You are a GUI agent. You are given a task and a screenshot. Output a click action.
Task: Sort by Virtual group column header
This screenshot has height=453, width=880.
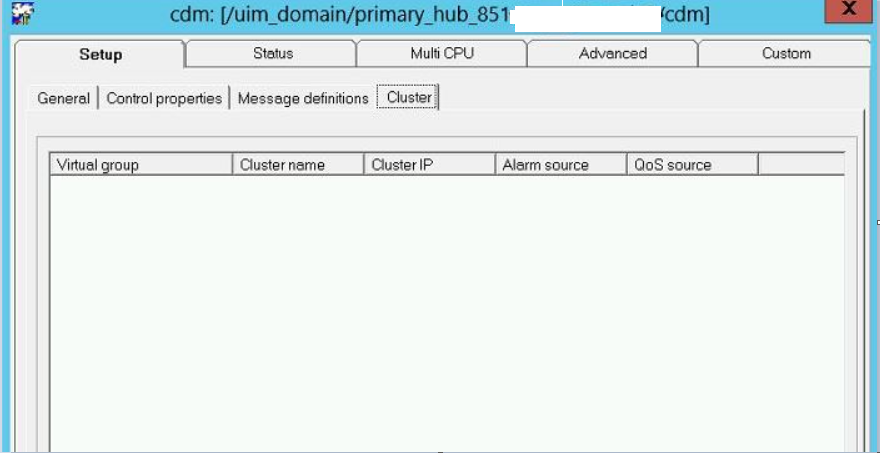(x=141, y=164)
